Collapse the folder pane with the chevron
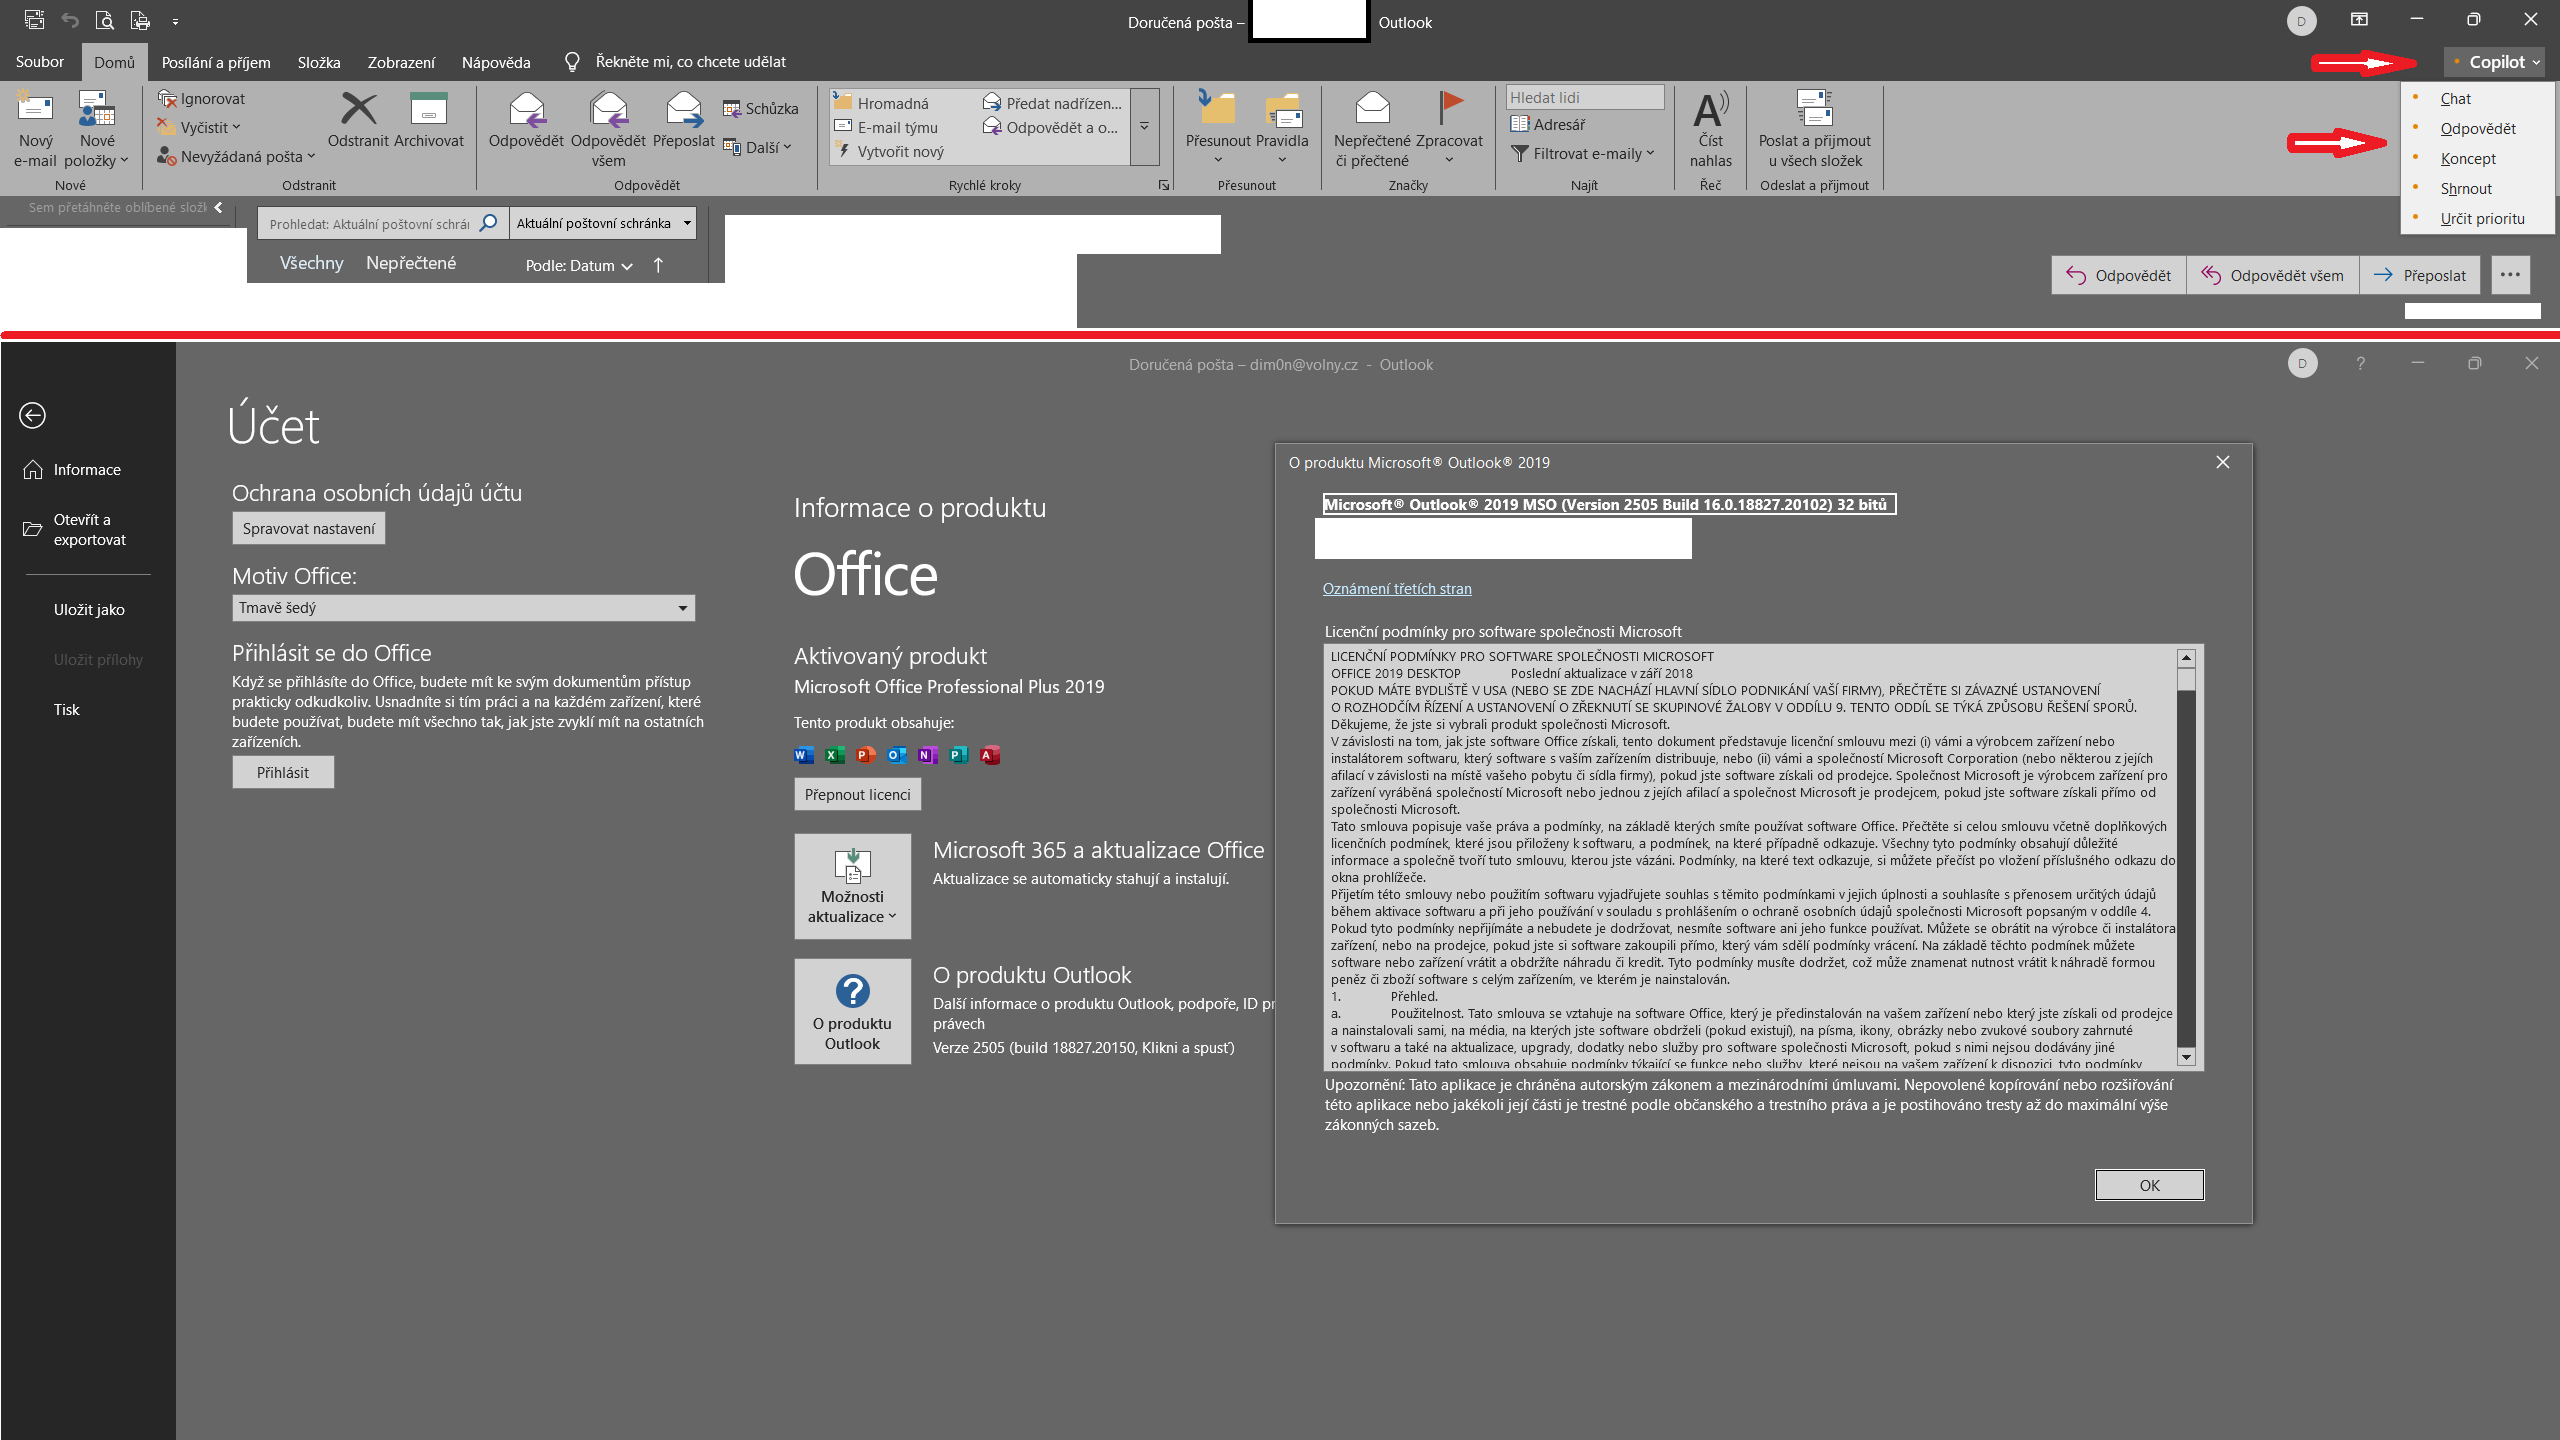2560x1440 pixels. point(218,207)
